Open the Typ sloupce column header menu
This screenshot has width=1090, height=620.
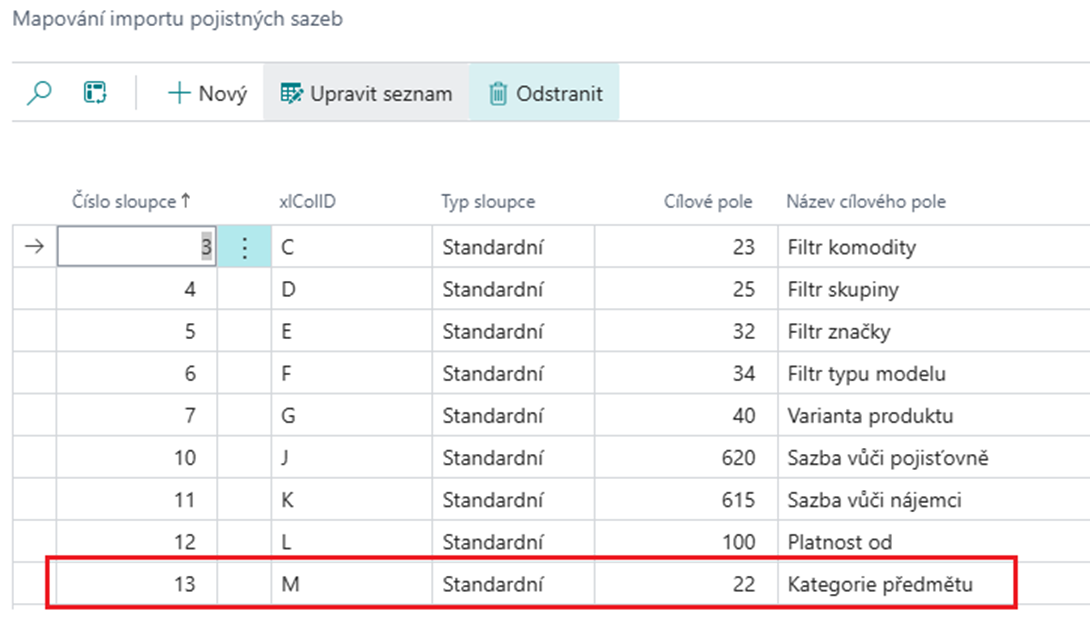(x=488, y=201)
